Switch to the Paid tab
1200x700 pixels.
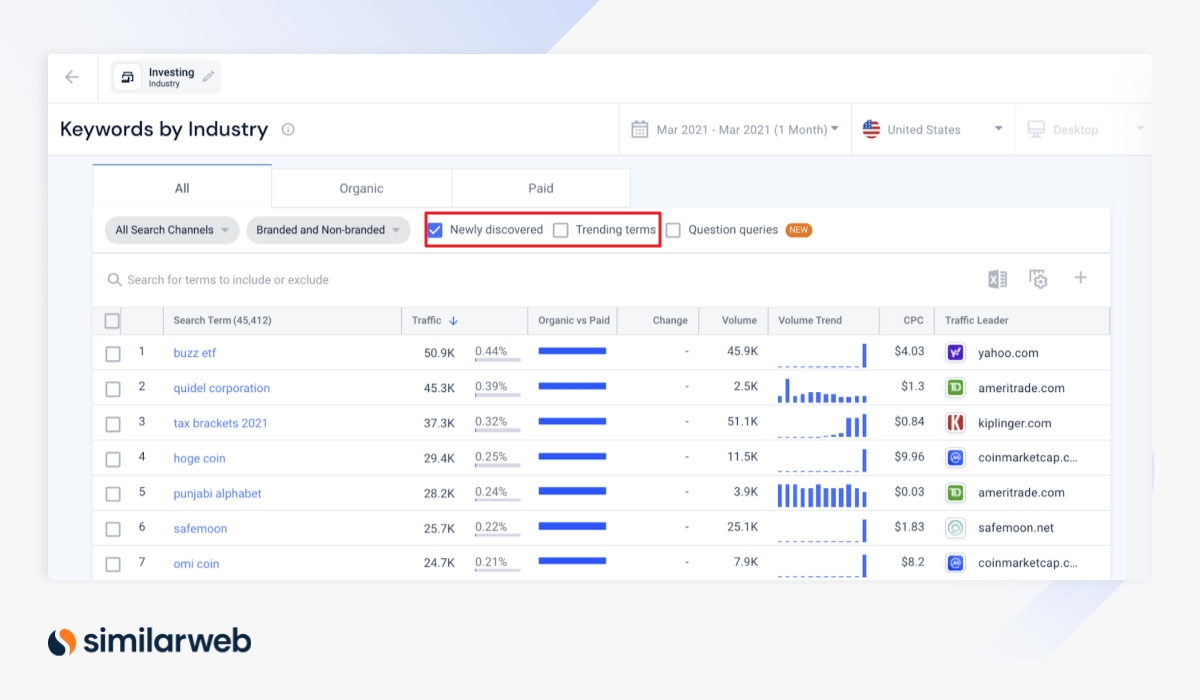pos(540,188)
